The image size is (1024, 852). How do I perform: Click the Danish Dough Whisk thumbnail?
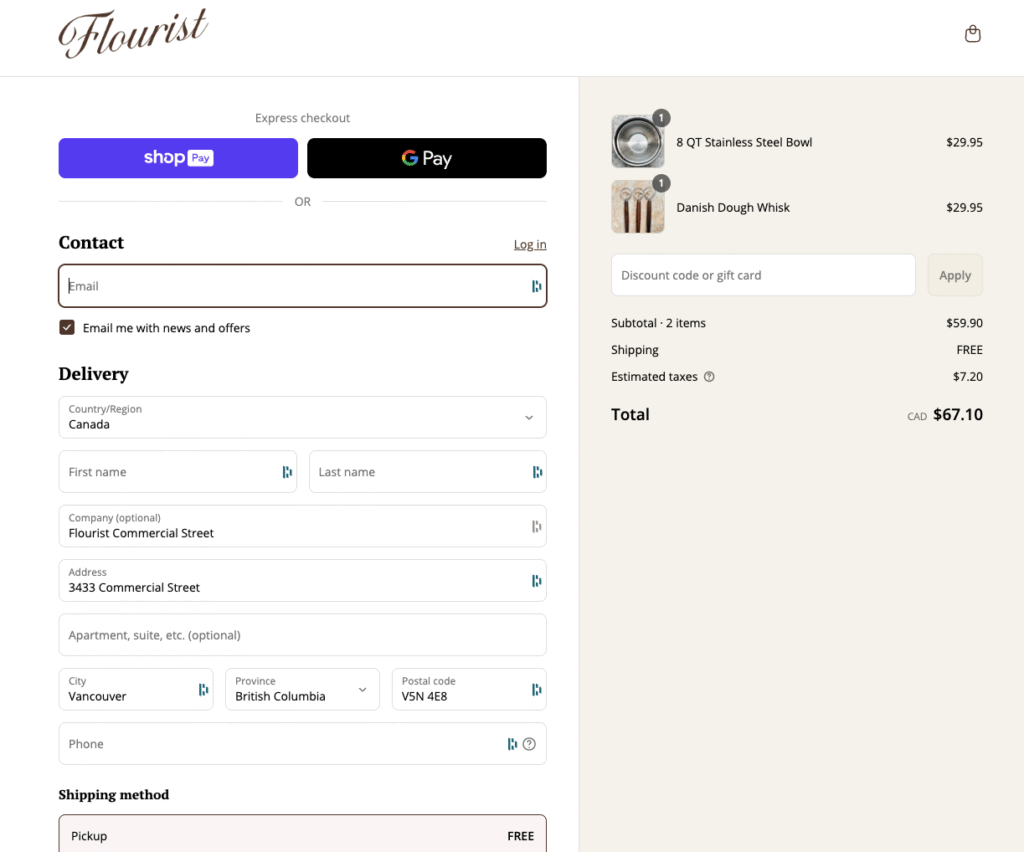pos(637,207)
